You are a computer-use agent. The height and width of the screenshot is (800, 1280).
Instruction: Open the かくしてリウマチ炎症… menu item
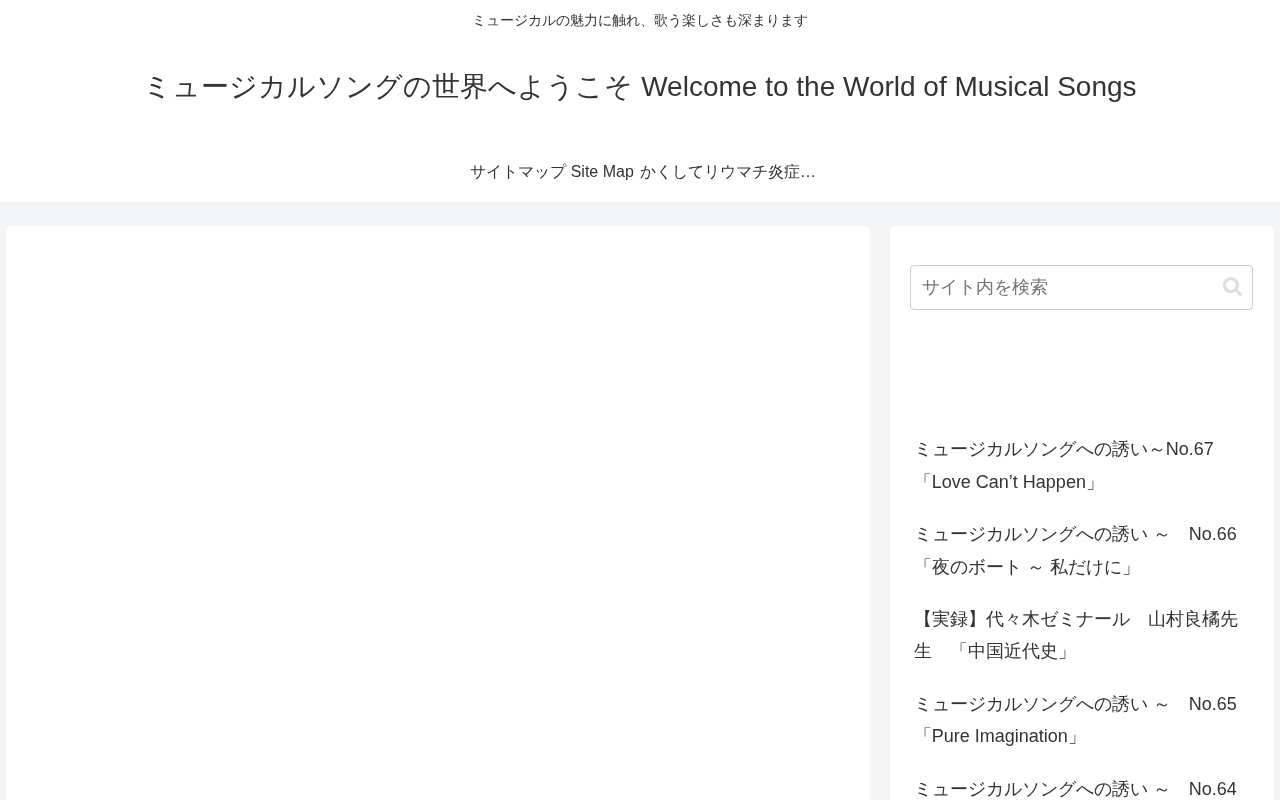click(x=727, y=172)
